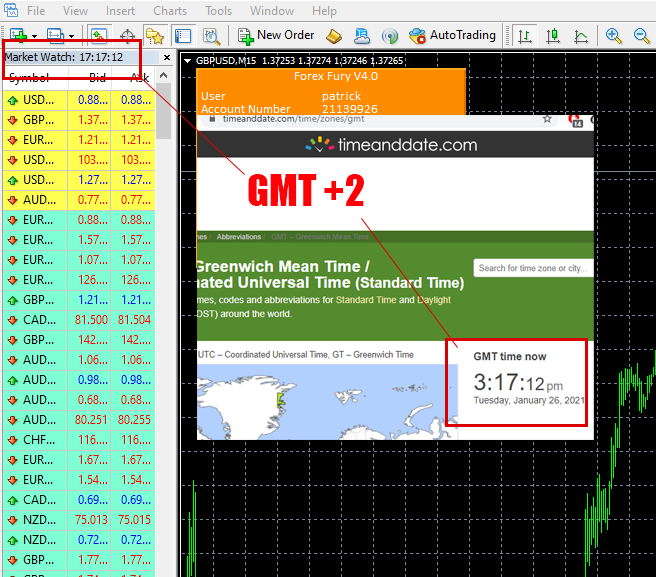This screenshot has width=656, height=577.
Task: Click the MetaTrader application icon in menu bar
Action: click(x=10, y=9)
